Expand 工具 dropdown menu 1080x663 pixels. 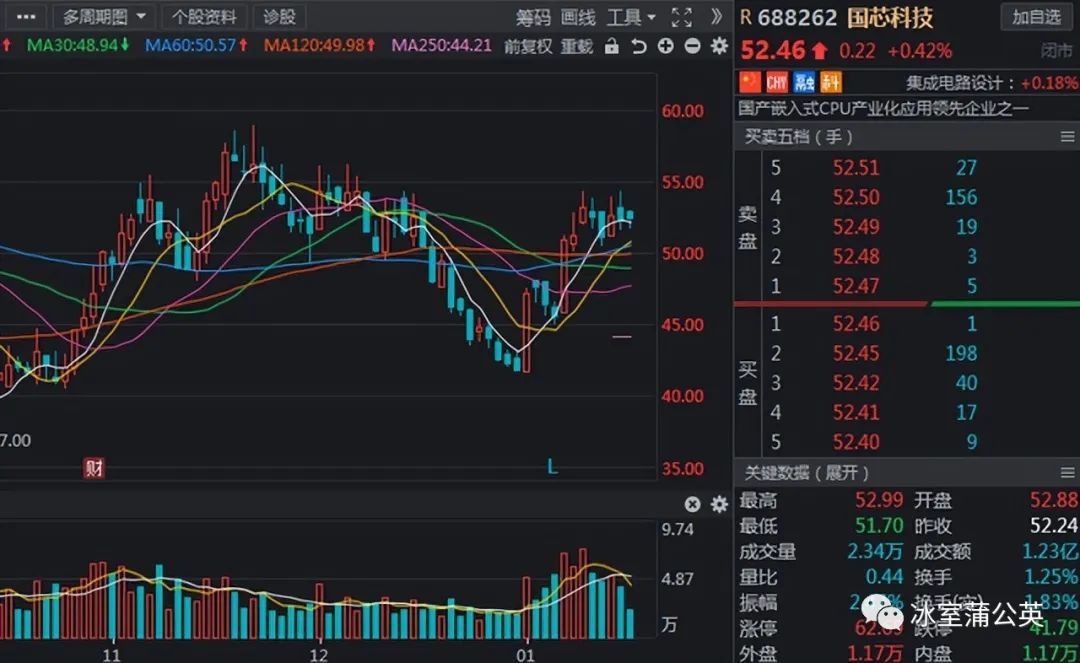pos(631,17)
